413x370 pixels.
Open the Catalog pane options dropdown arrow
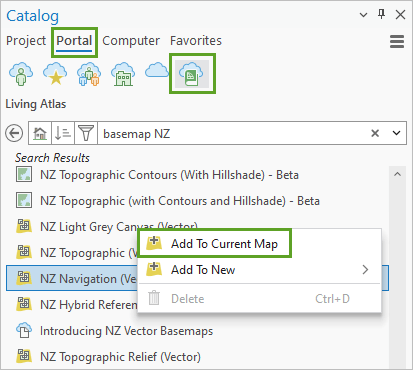(363, 15)
